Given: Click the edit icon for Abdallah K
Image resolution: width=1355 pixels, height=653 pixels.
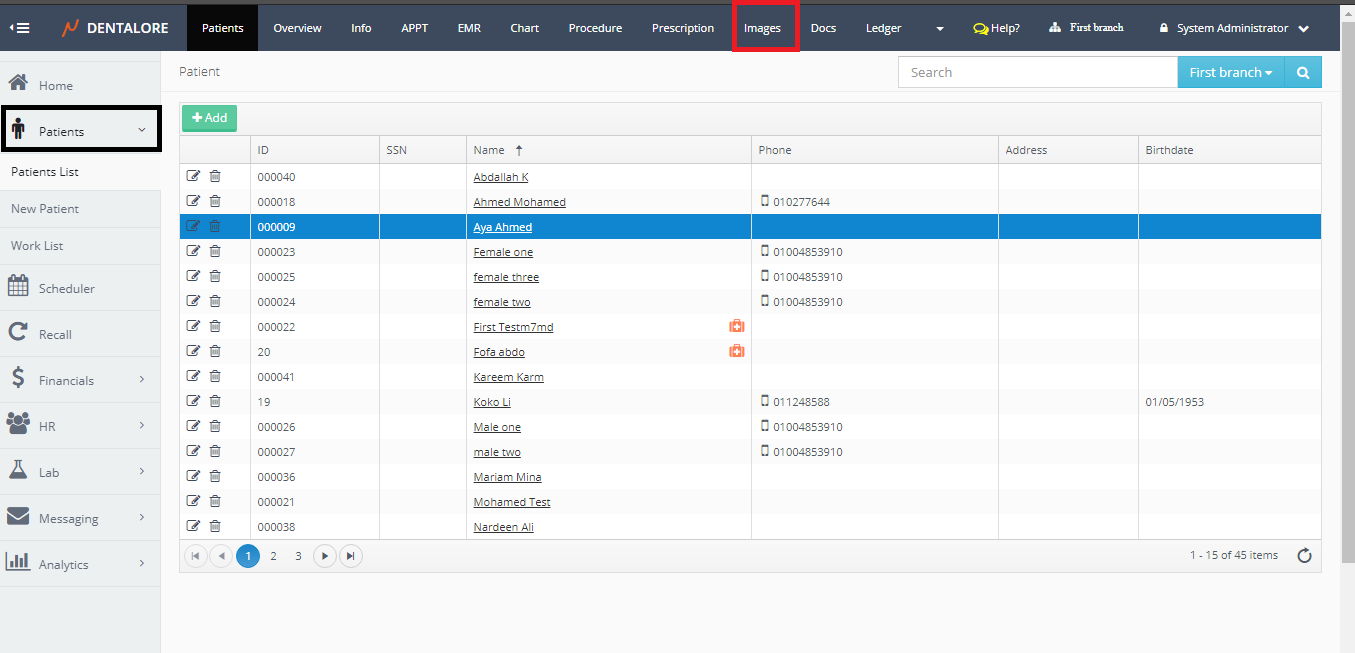Looking at the screenshot, I should (193, 177).
